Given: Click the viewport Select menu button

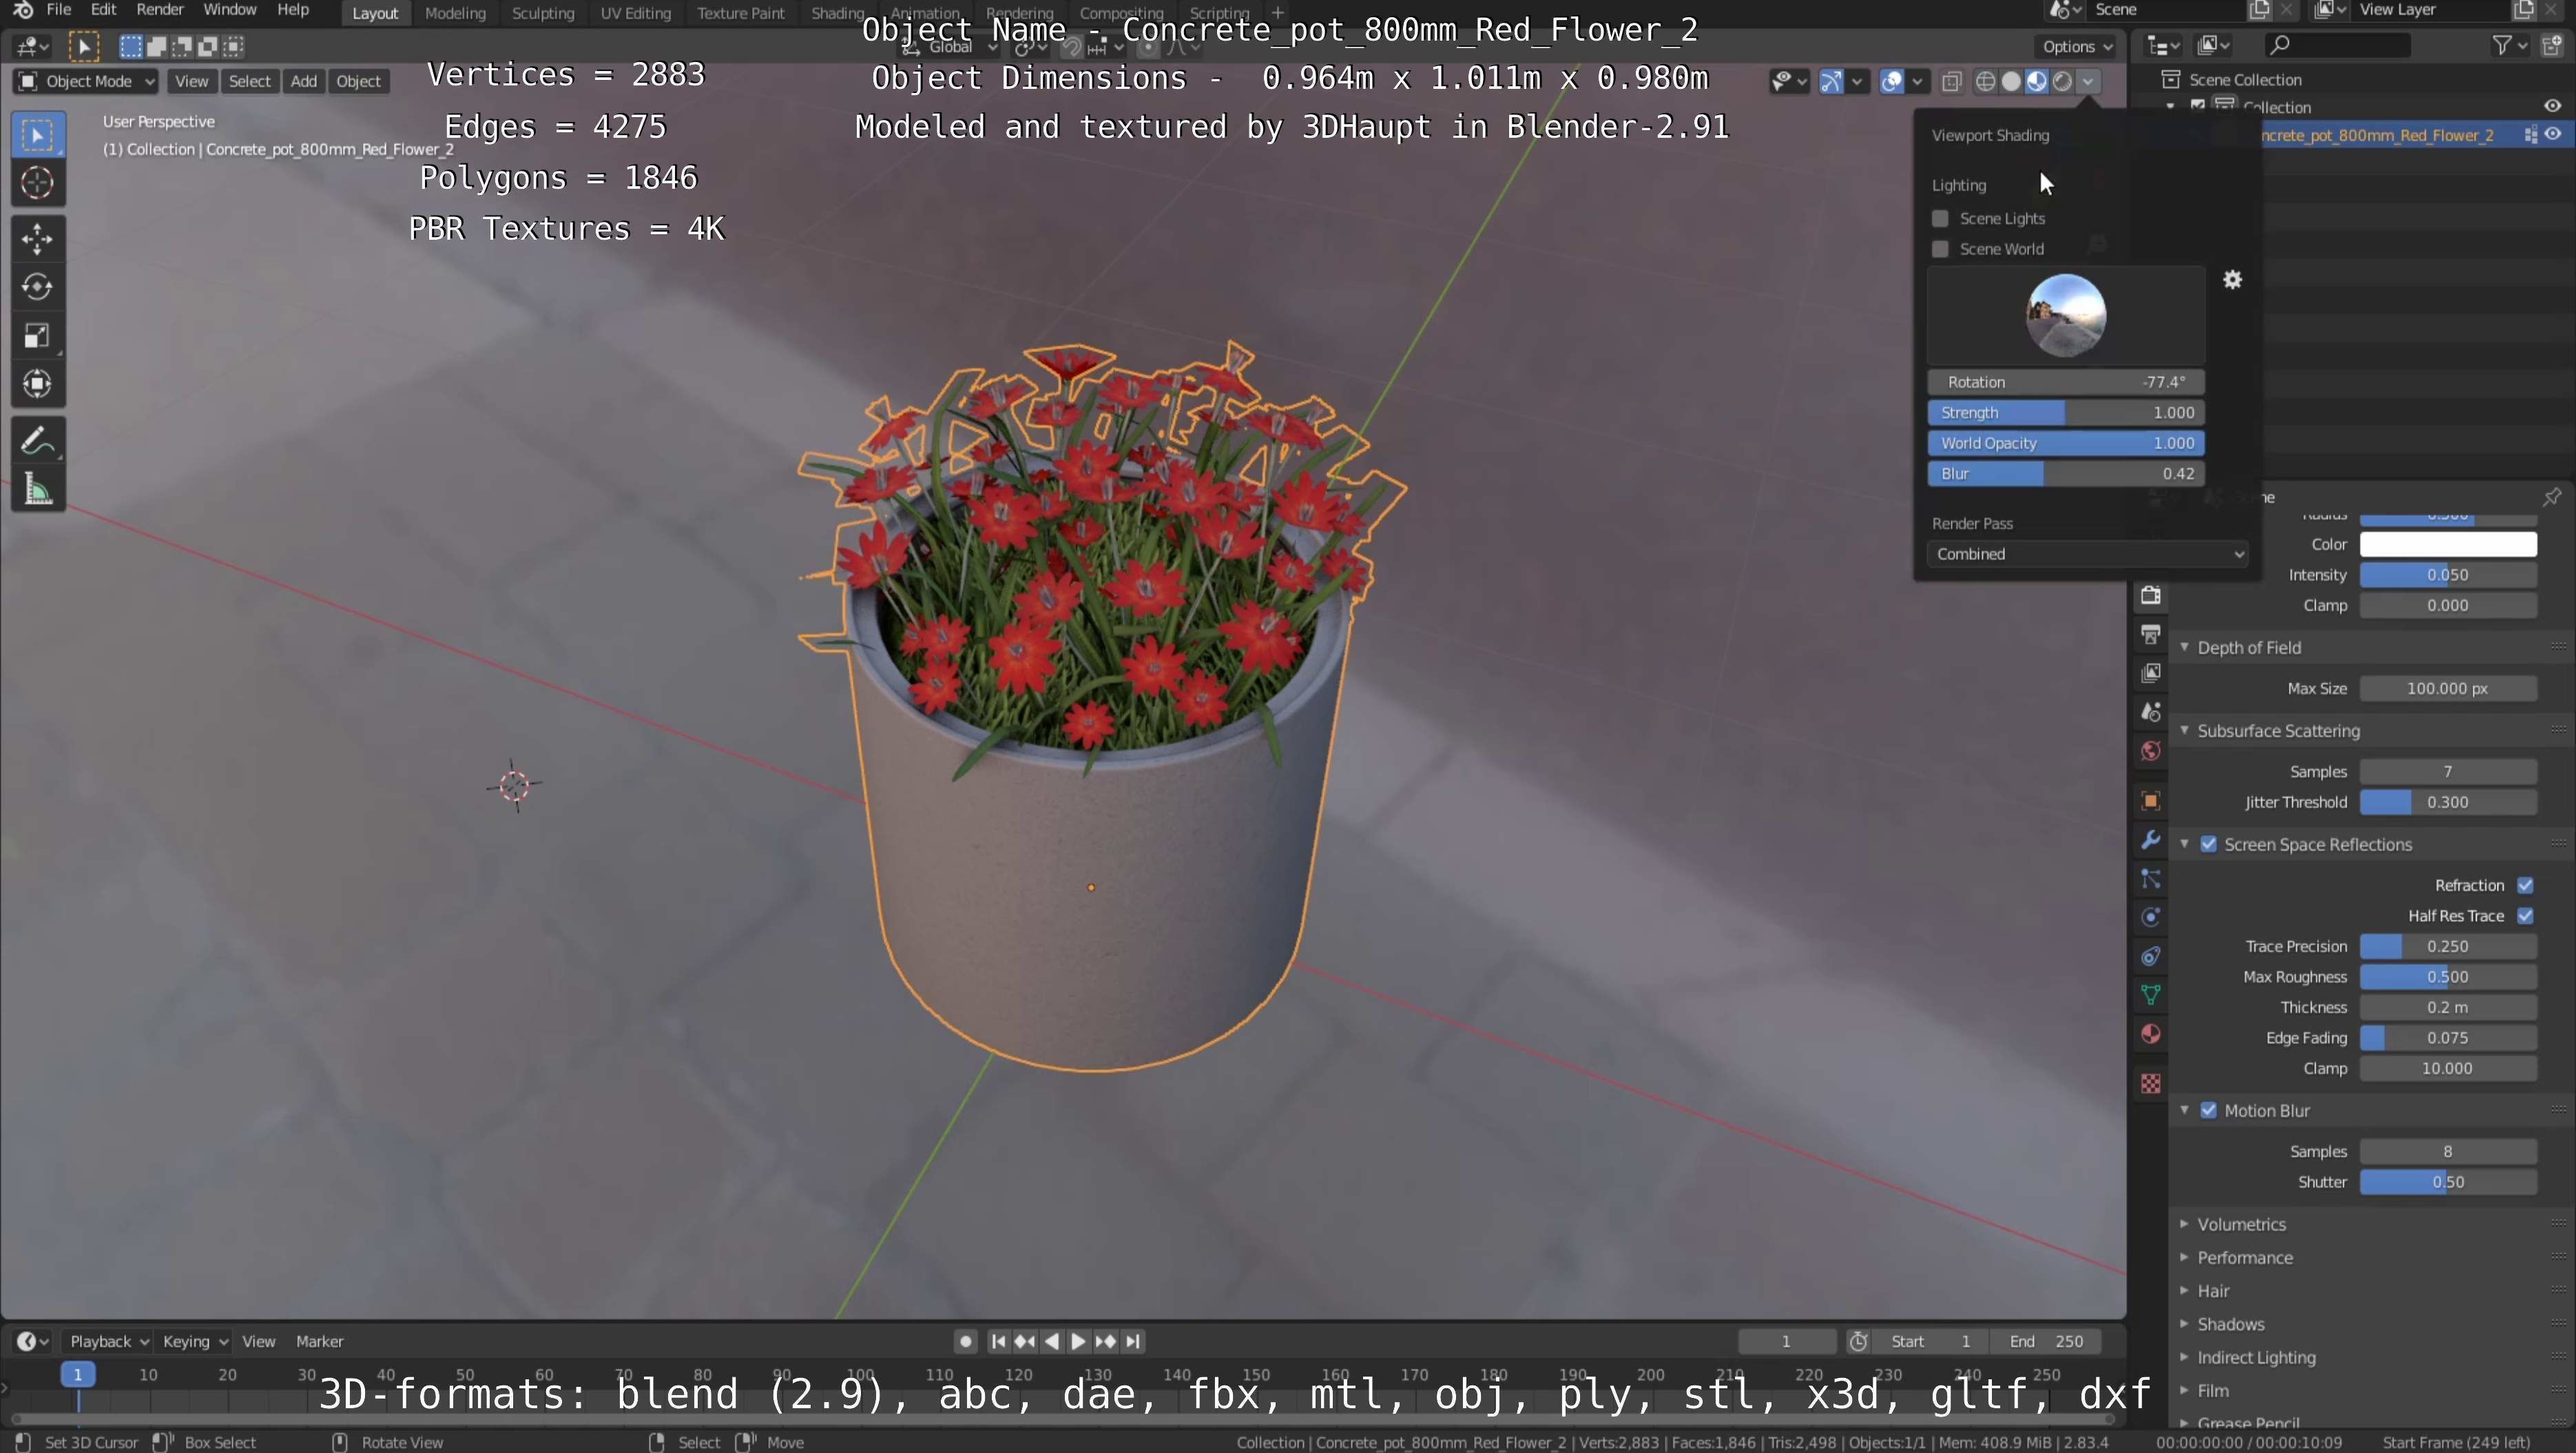Looking at the screenshot, I should pyautogui.click(x=250, y=82).
